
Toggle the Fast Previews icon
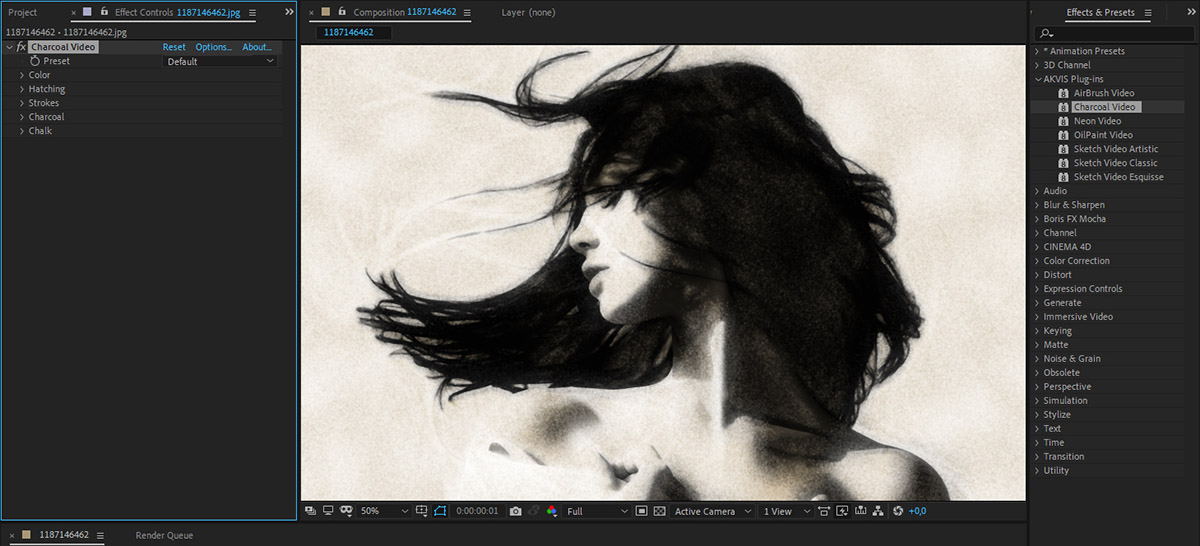(841, 511)
